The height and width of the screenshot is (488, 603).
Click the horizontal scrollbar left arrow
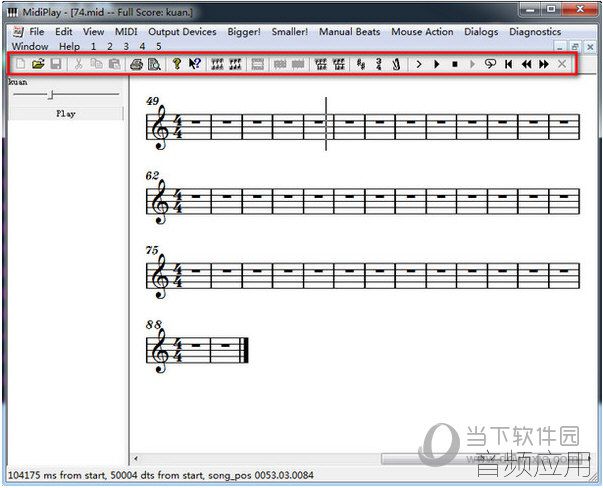click(136, 458)
